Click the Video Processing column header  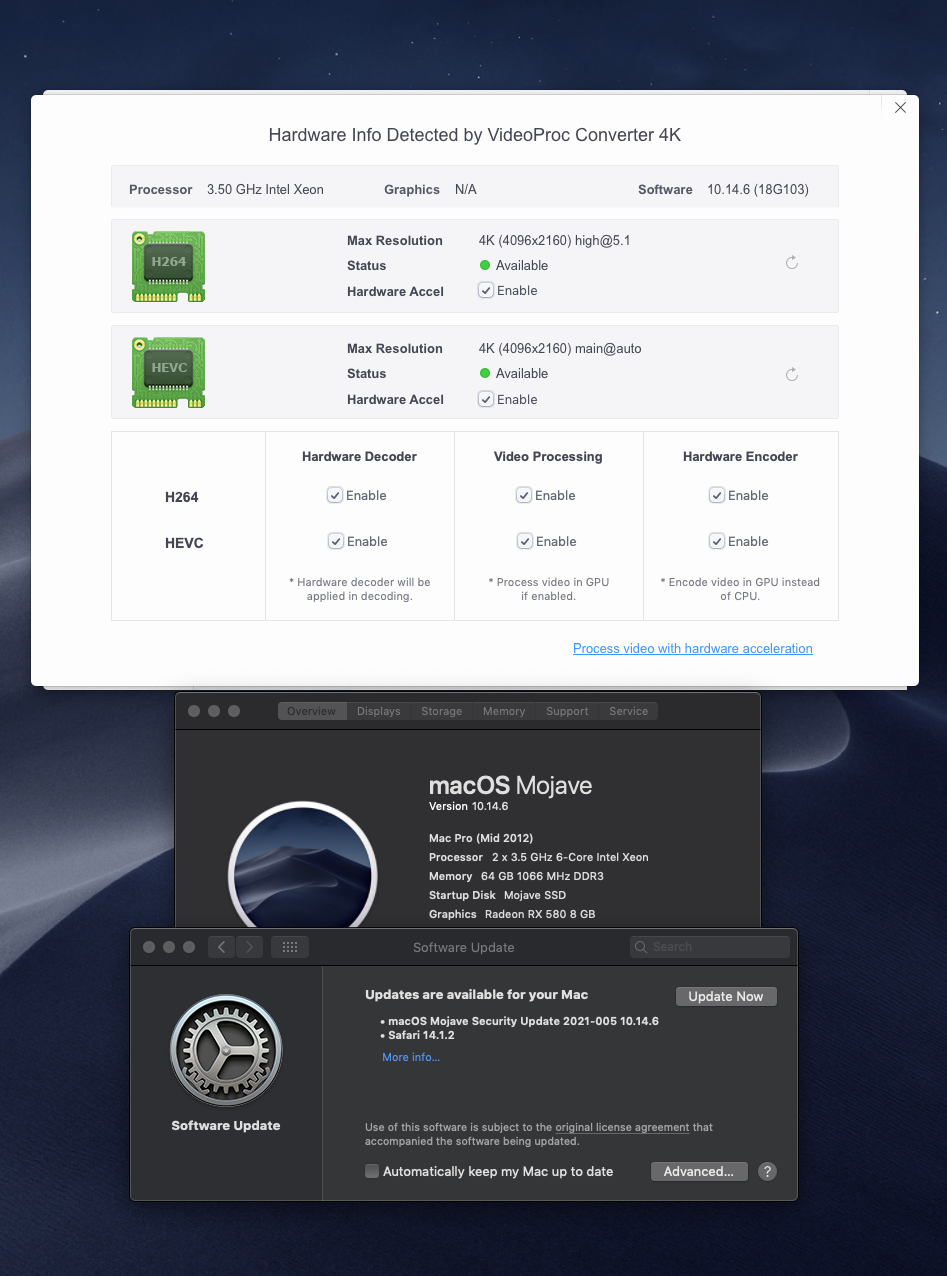coord(548,456)
